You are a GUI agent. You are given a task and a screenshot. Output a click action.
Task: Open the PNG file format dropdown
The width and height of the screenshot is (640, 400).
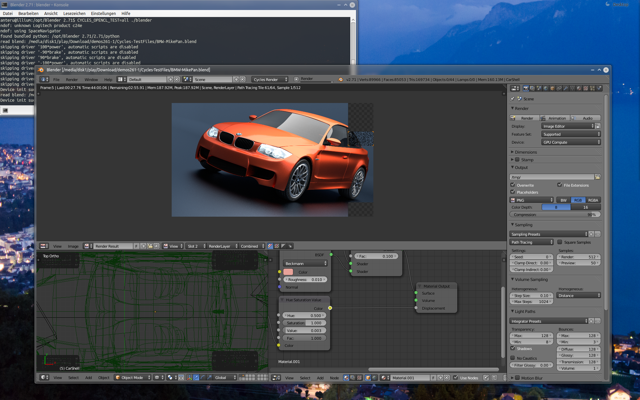[x=531, y=200]
